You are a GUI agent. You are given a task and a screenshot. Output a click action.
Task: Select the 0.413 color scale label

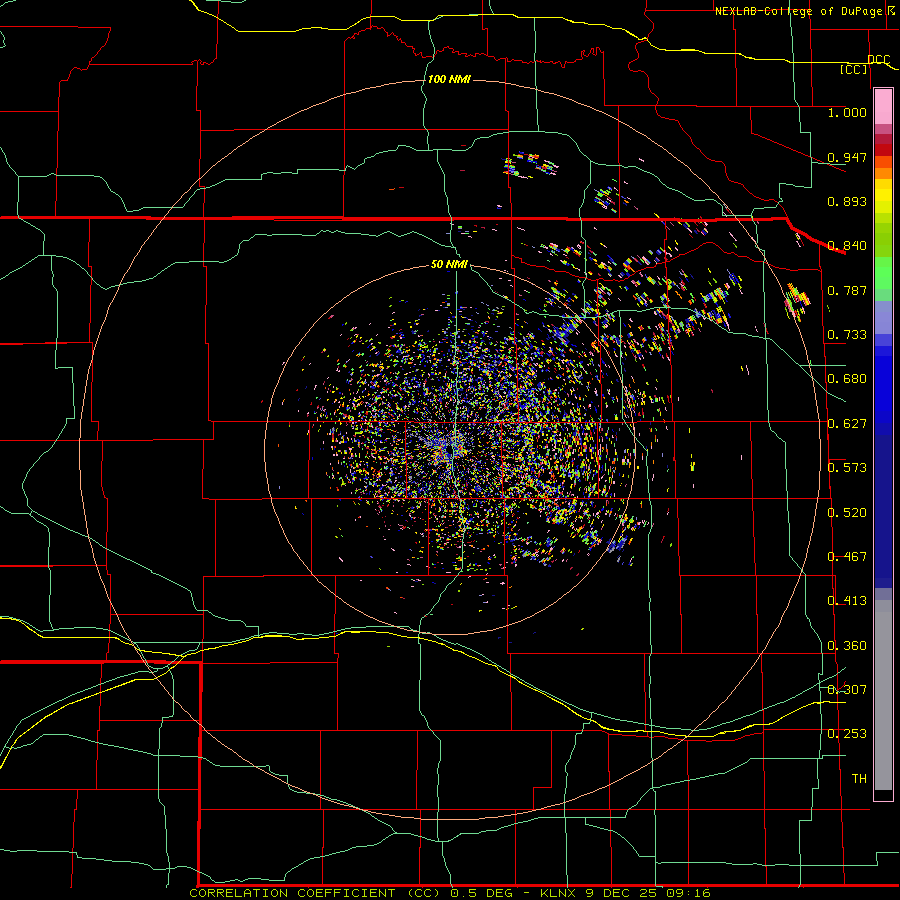pyautogui.click(x=847, y=601)
